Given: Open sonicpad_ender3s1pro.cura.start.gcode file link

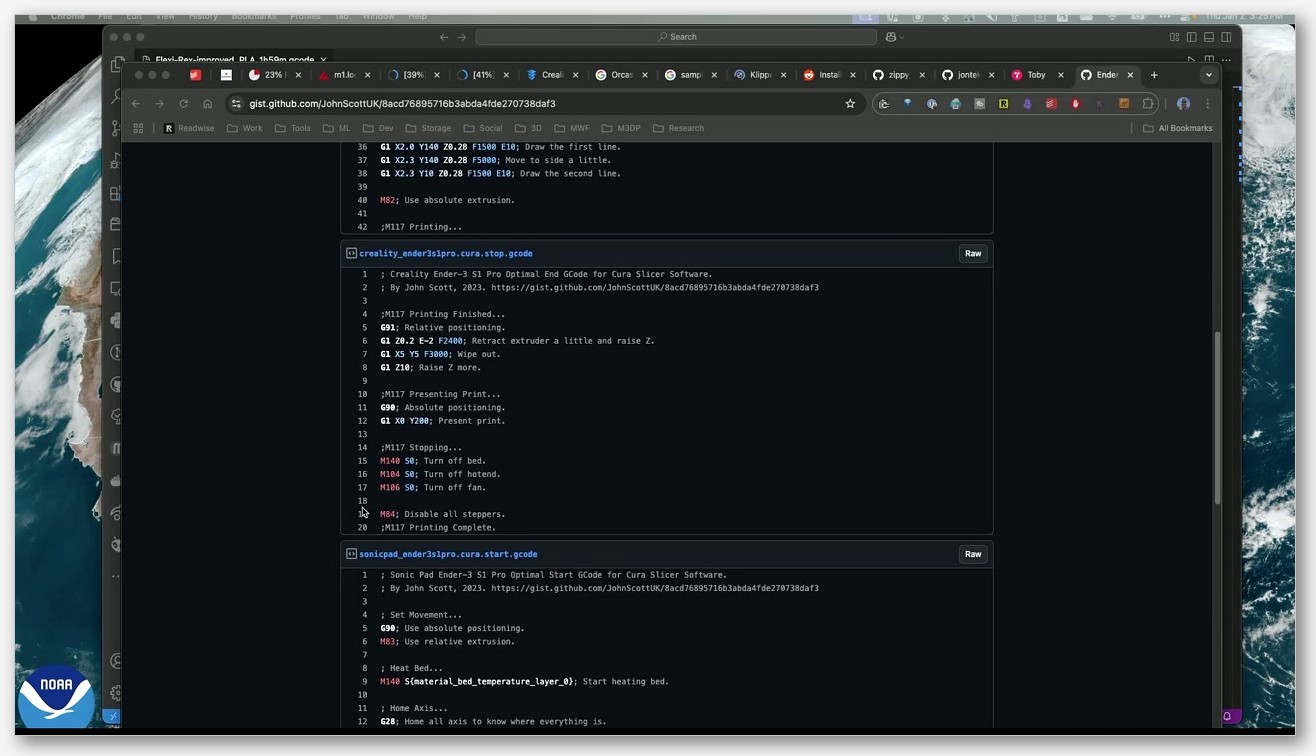Looking at the screenshot, I should pyautogui.click(x=448, y=554).
